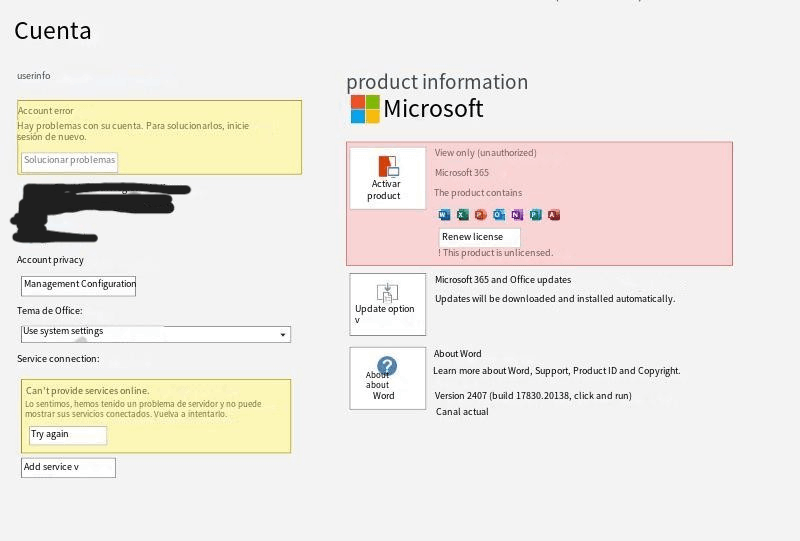Click the 'Microsoft 365' product name
The image size is (800, 541).
462,173
